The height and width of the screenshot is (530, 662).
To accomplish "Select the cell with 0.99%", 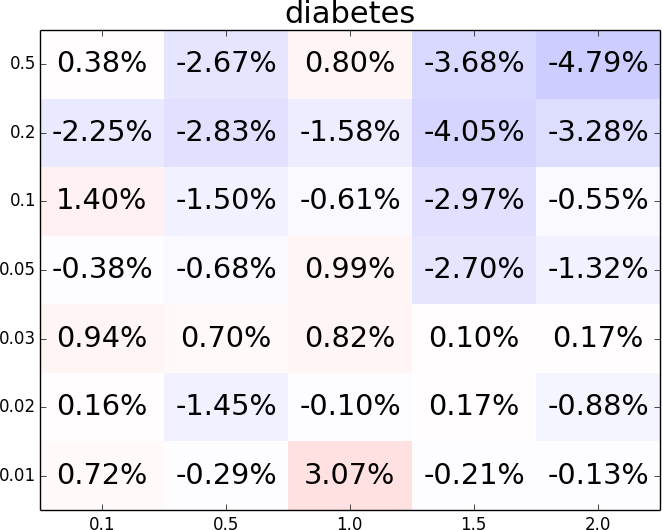I will tap(350, 269).
